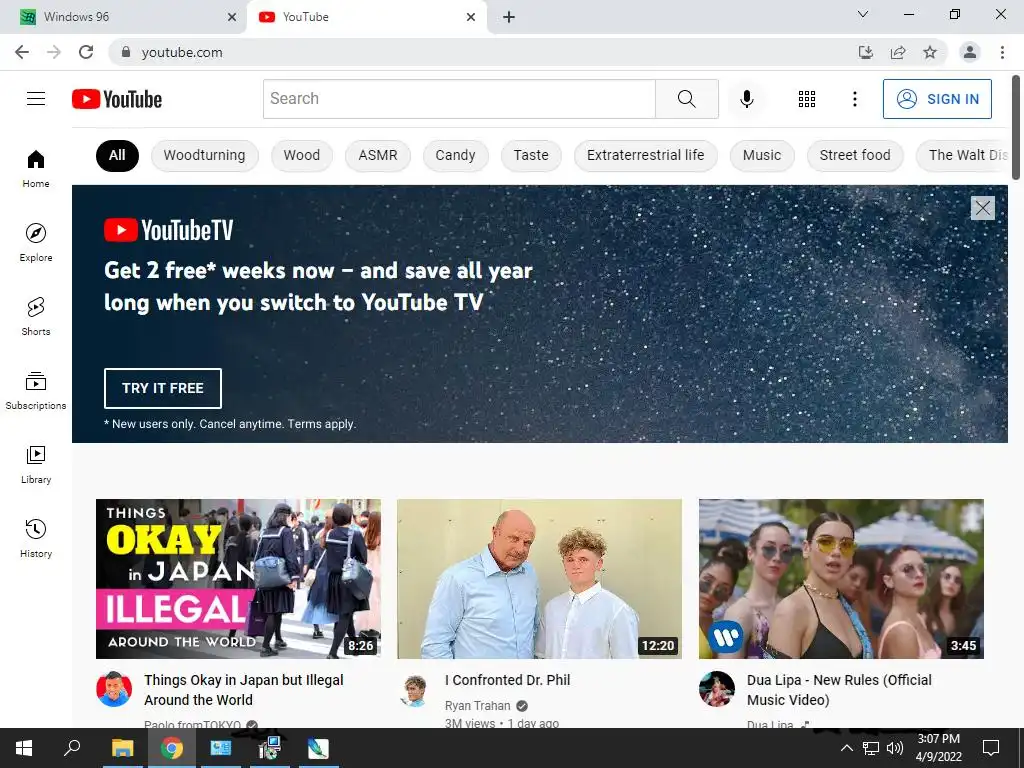Screen dimensions: 1024x768
Task: Click the share page icon in address bar
Action: (x=898, y=52)
